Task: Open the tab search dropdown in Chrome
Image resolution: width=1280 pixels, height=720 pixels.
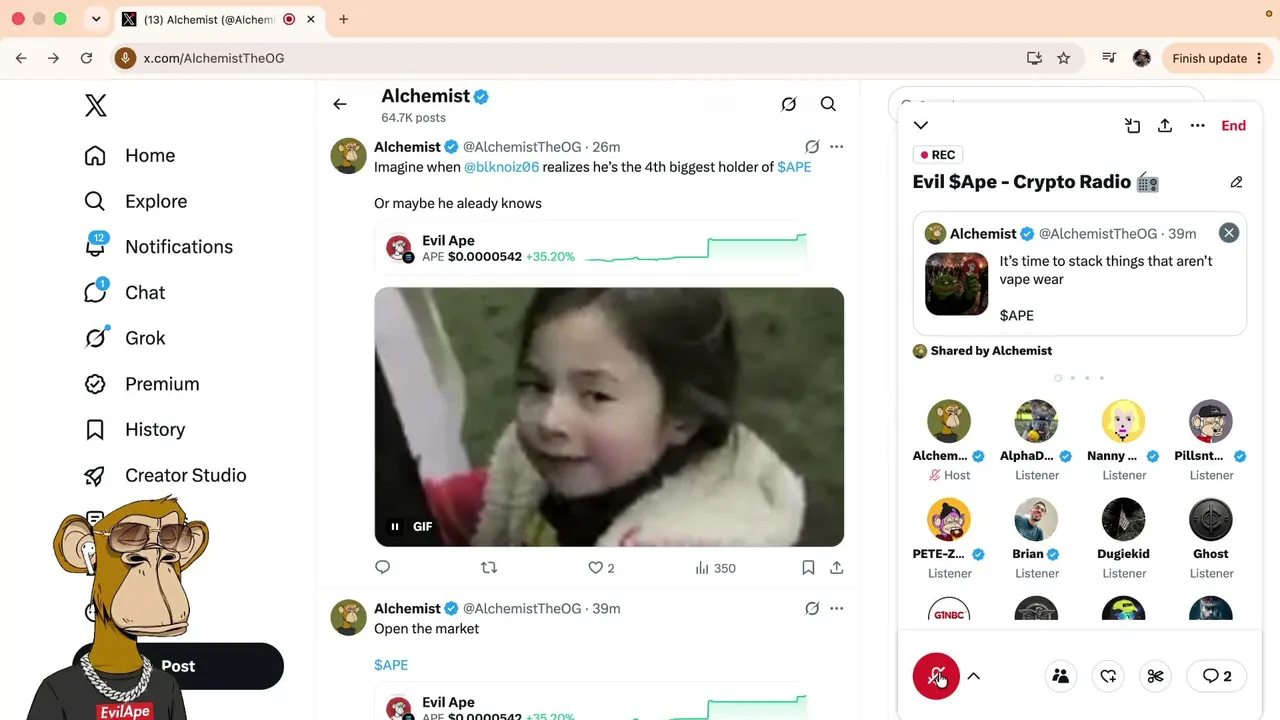Action: [96, 19]
